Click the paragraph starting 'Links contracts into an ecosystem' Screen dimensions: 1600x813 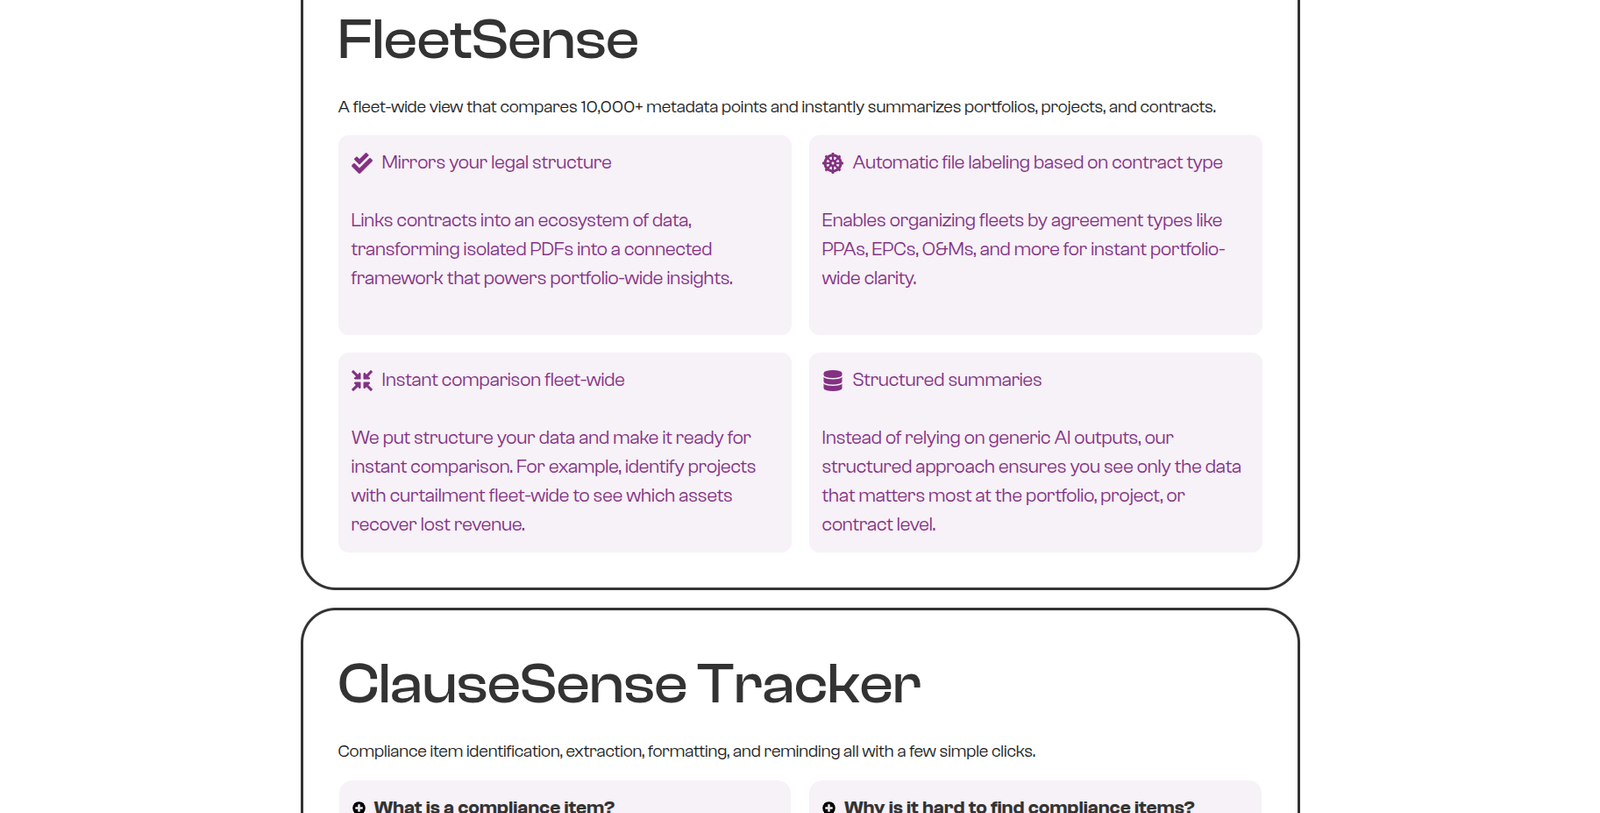pyautogui.click(x=542, y=249)
